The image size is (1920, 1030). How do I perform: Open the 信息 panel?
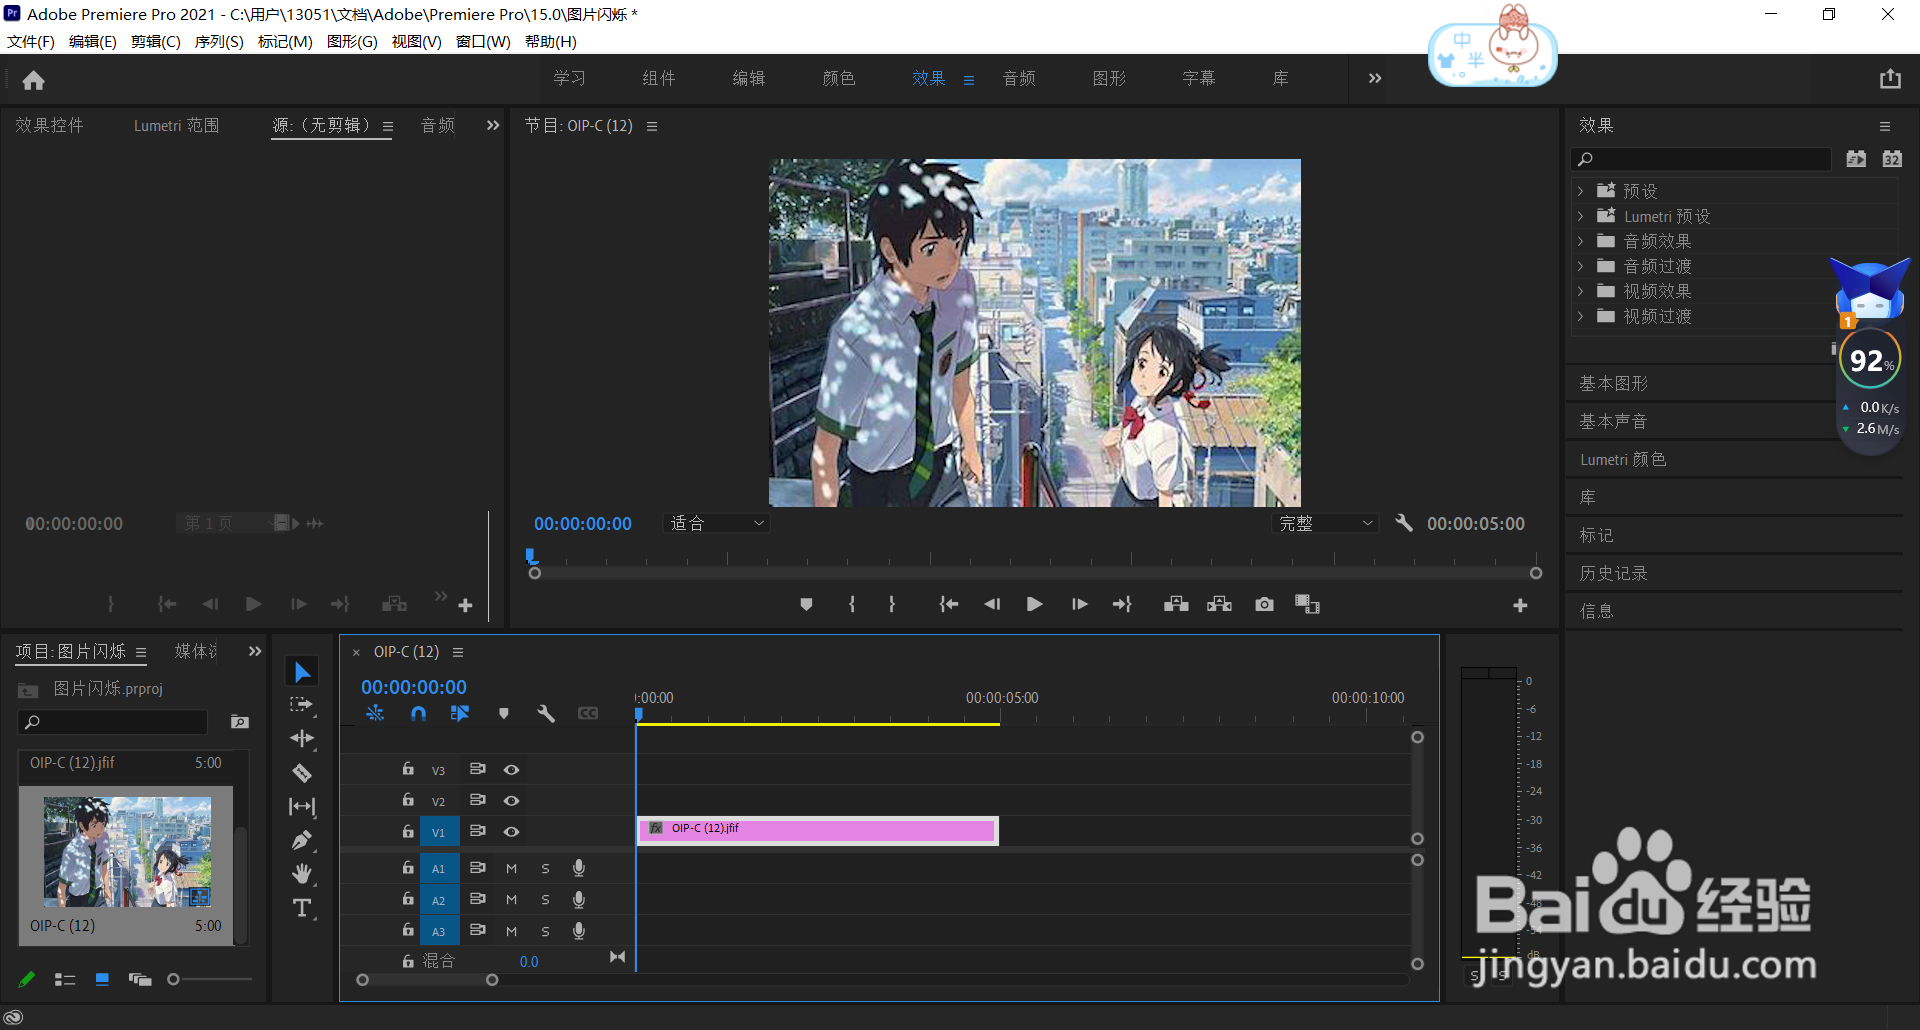1596,611
